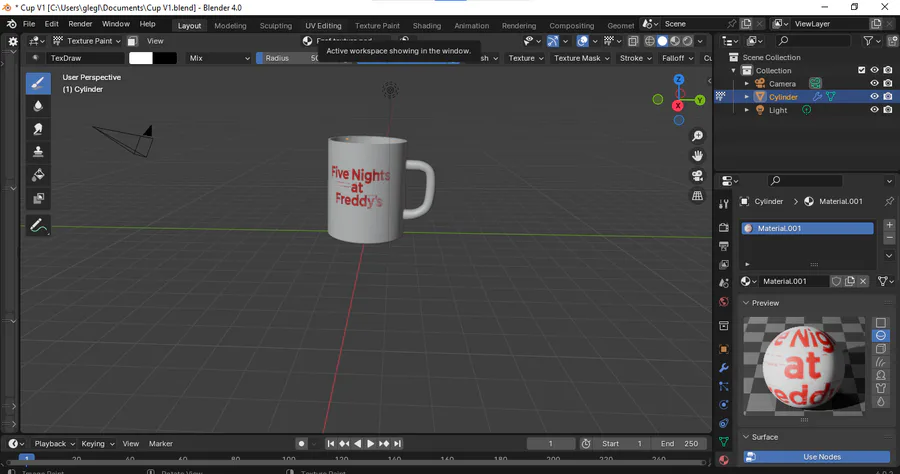Click the white primary color swatch
900x474 pixels.
141,58
